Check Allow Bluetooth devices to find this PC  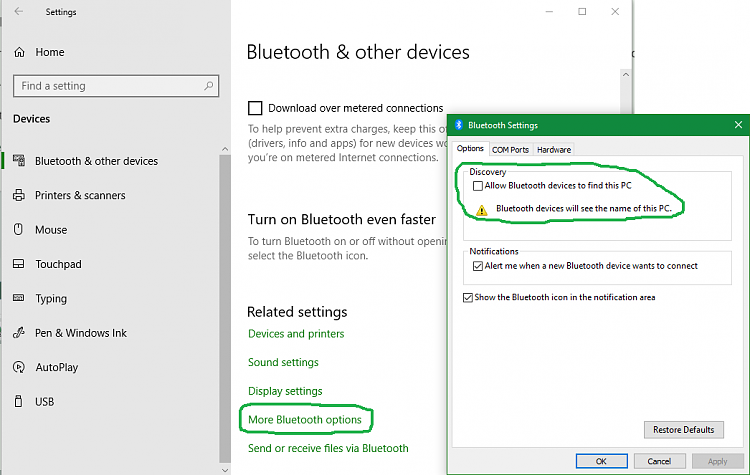(477, 186)
